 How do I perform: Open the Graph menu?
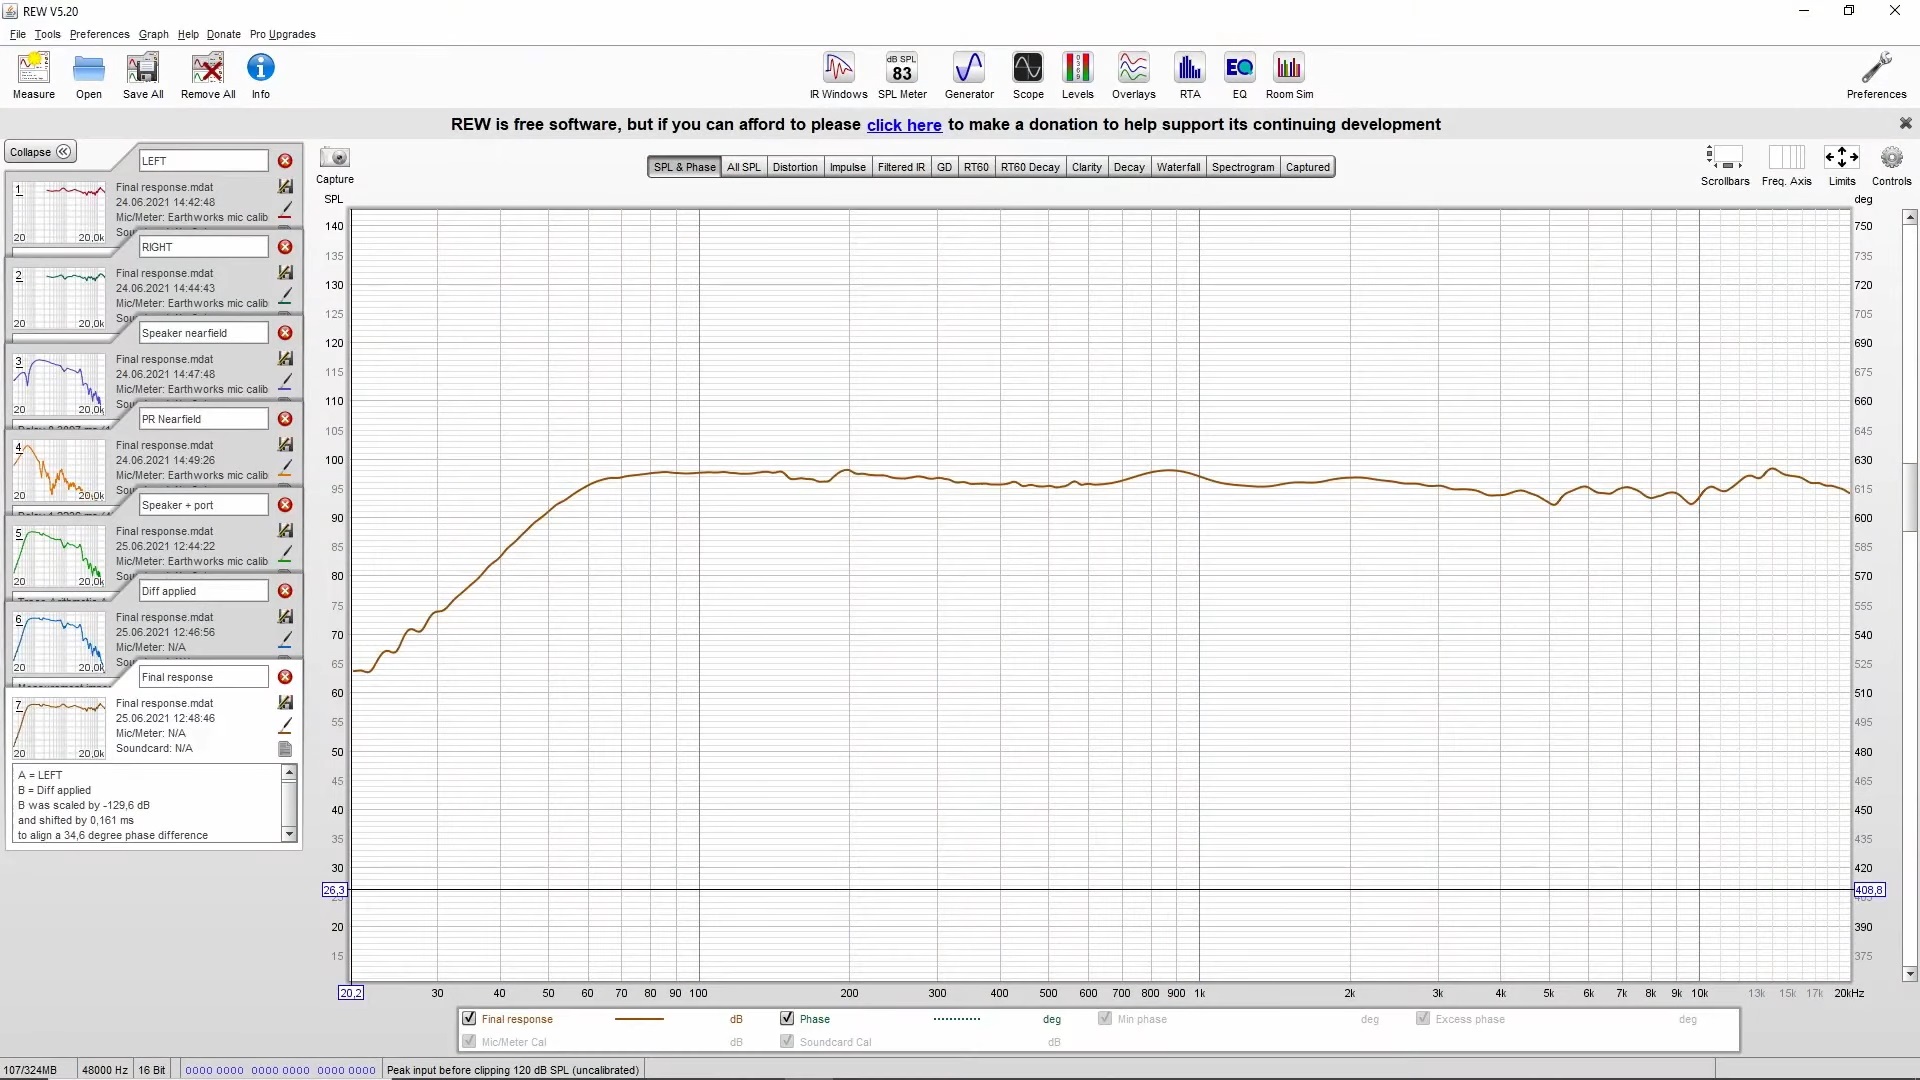tap(153, 34)
